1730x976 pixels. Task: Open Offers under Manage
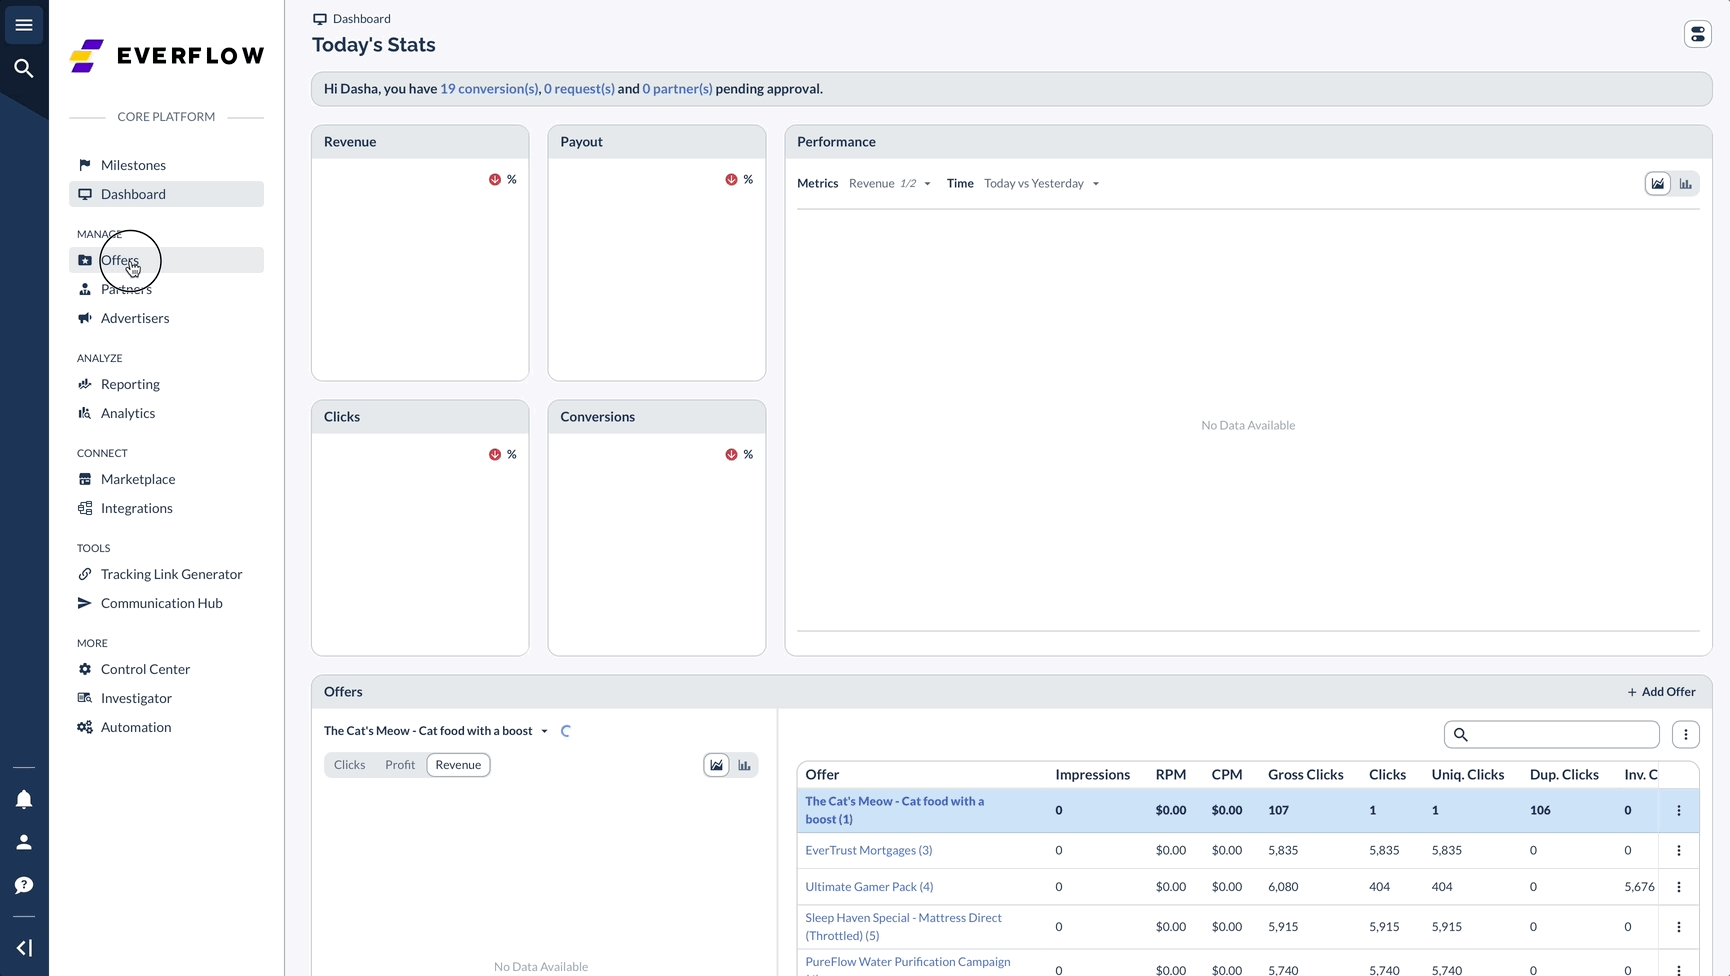coord(166,260)
